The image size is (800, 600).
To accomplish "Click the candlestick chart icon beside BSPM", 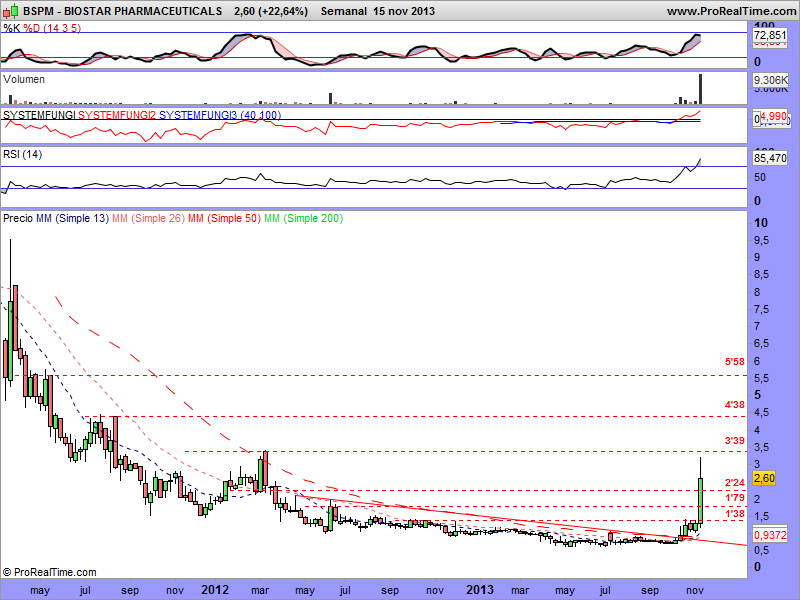I will point(11,10).
